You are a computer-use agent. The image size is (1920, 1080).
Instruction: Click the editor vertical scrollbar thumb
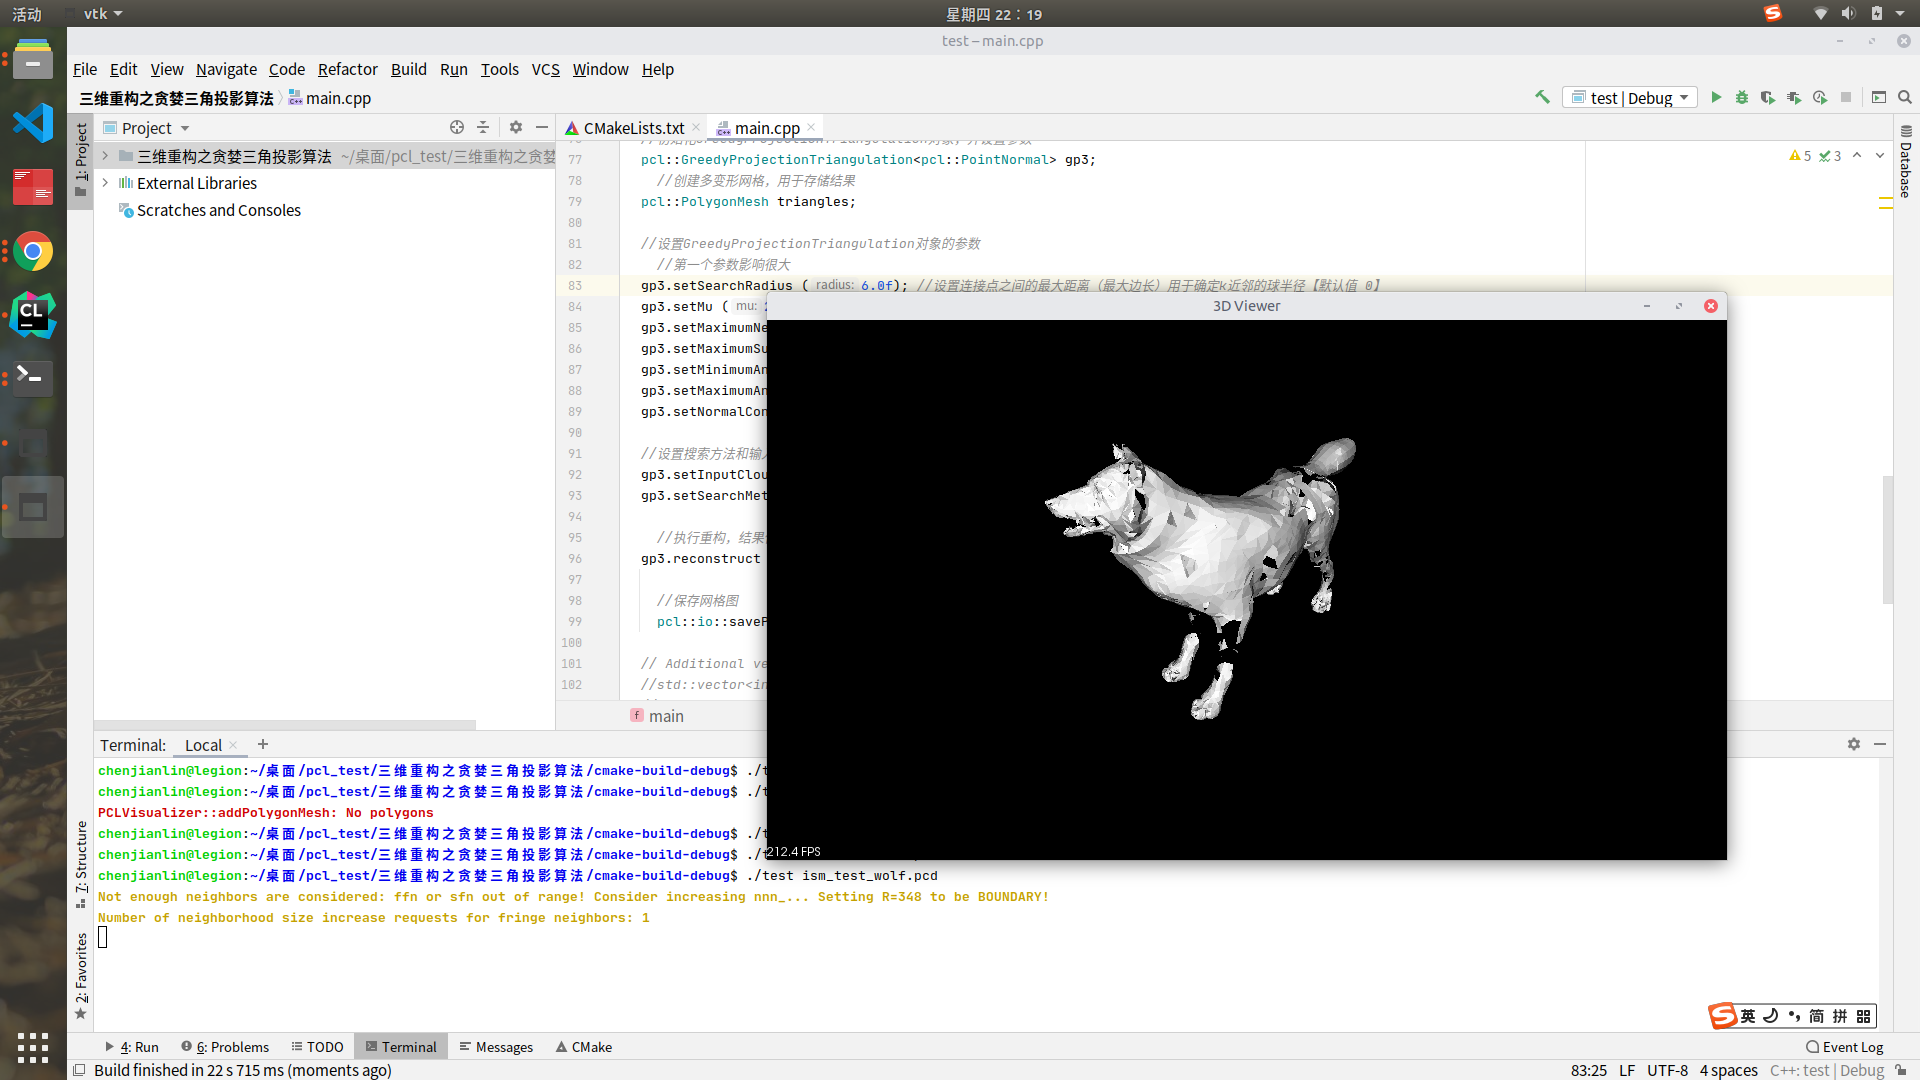tap(1887, 540)
